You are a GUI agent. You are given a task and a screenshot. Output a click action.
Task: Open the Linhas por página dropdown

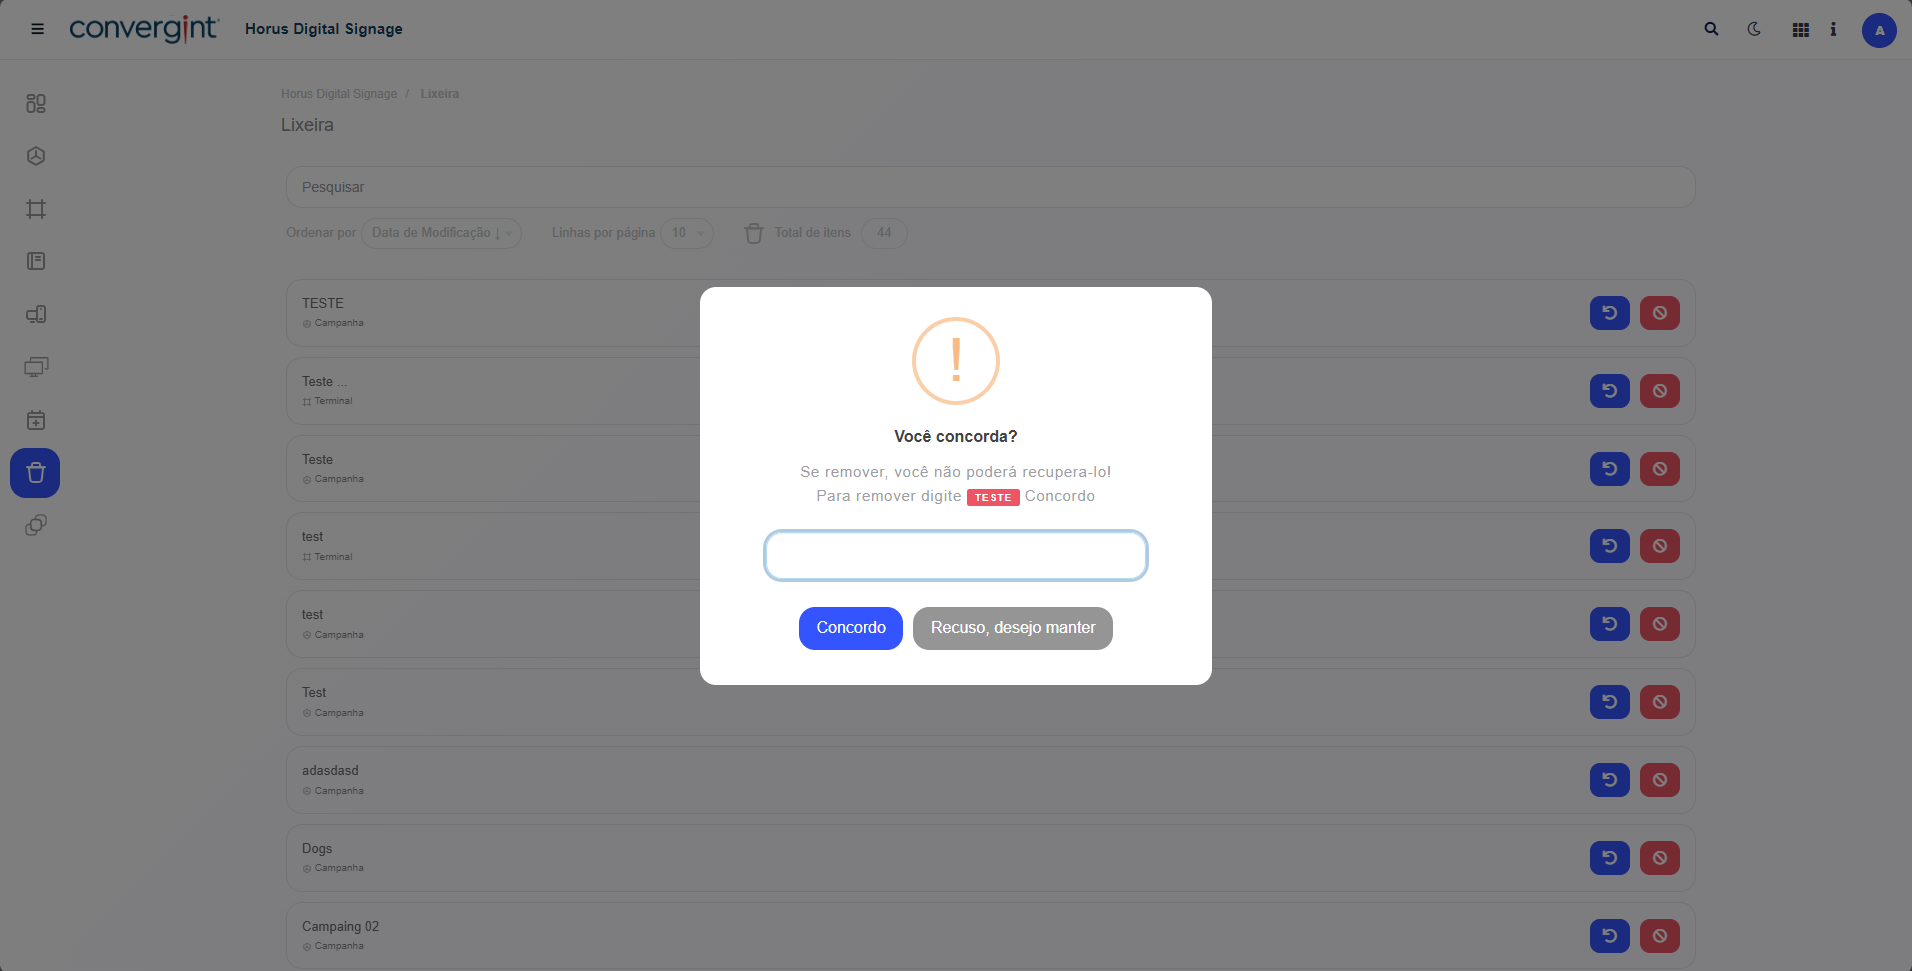pyautogui.click(x=686, y=233)
